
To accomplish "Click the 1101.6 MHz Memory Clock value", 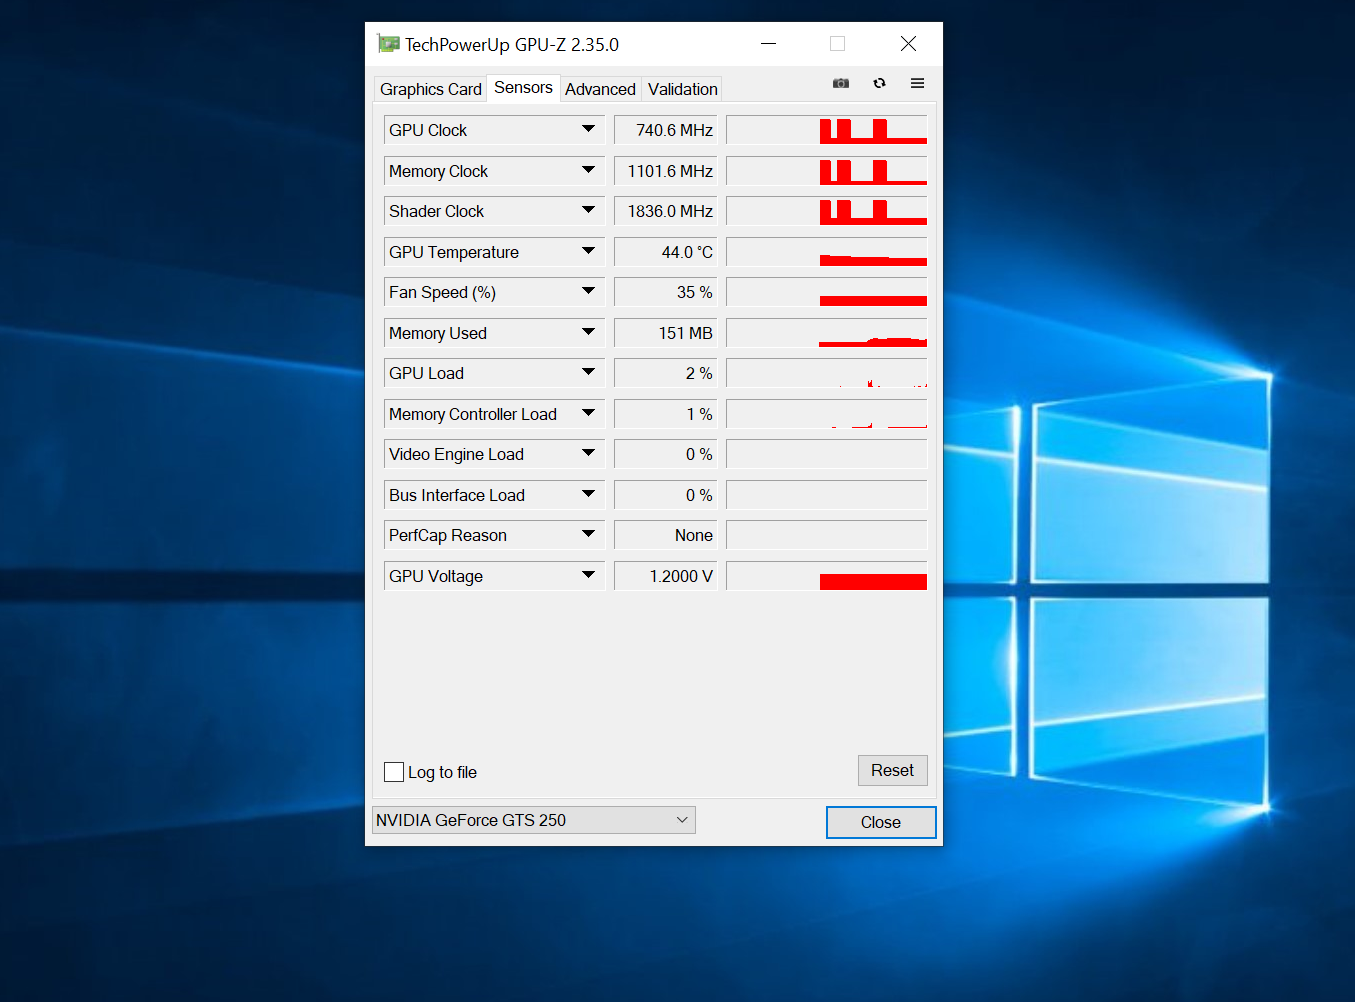I will pyautogui.click(x=666, y=171).
